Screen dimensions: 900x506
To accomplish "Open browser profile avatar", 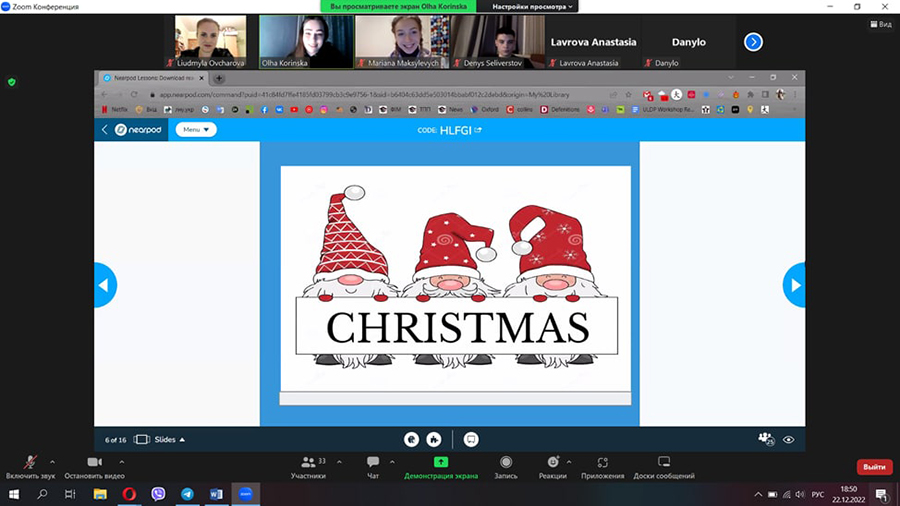I will pos(780,95).
